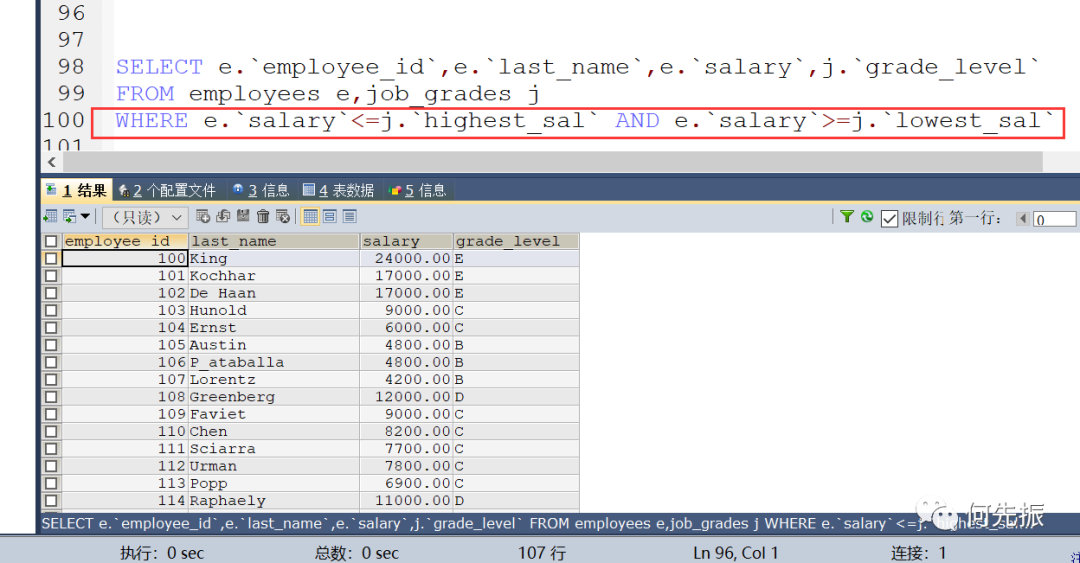Viewport: 1080px width, 563px height.
Task: Open the copy options dropdown arrow
Action: [85, 217]
